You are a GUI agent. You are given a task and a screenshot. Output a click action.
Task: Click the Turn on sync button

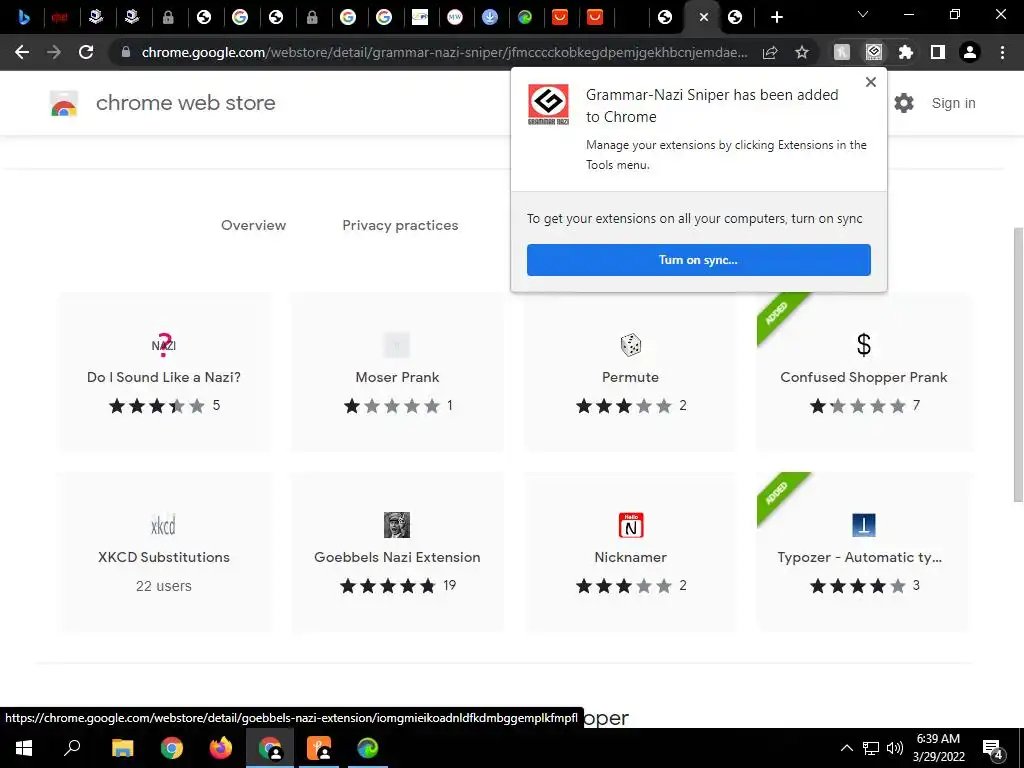698,260
